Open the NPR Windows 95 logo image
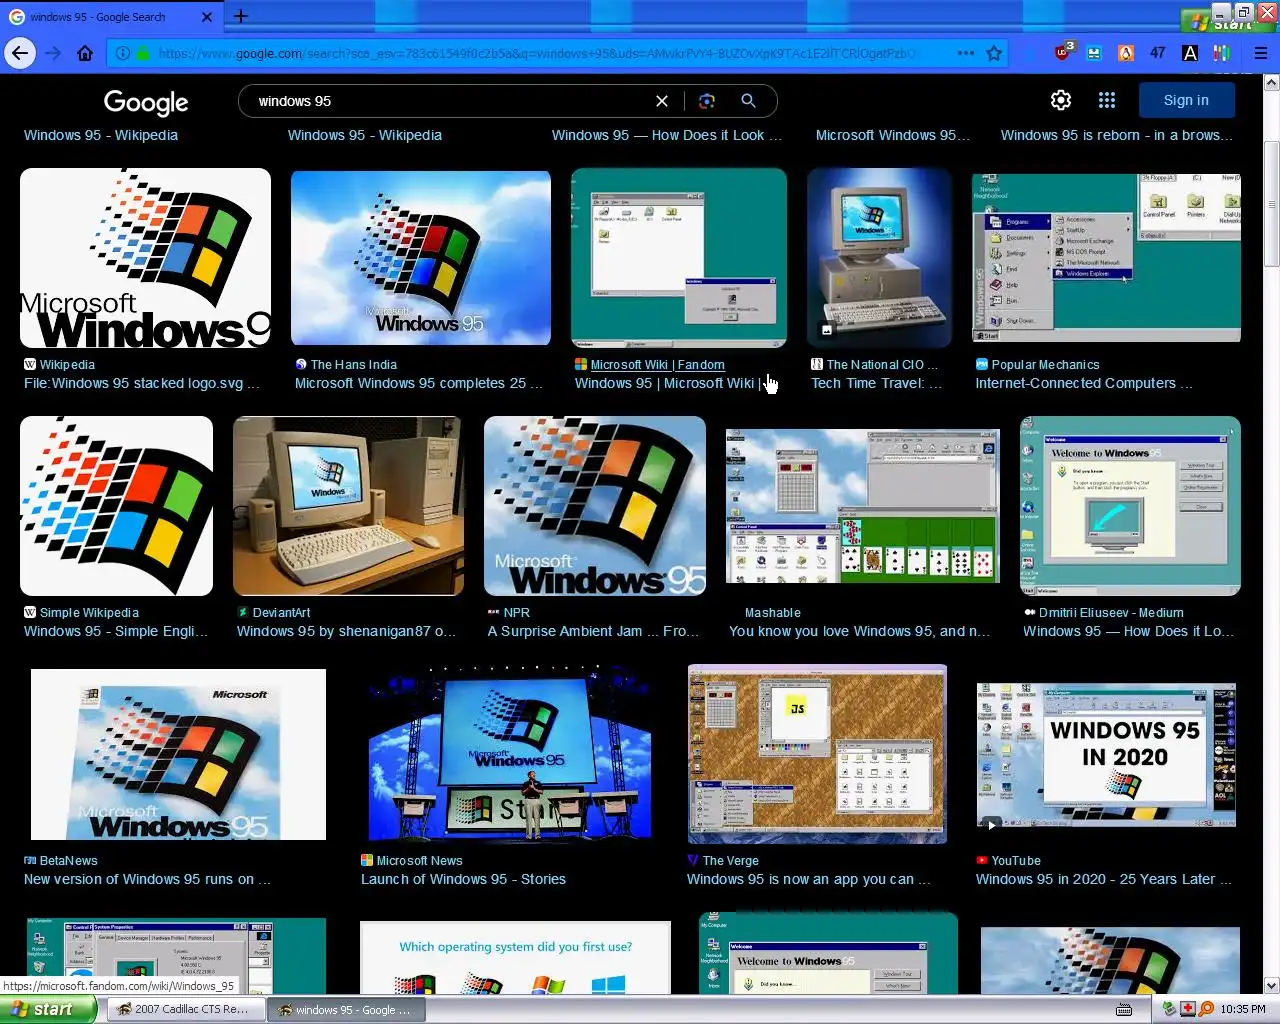 [595, 506]
